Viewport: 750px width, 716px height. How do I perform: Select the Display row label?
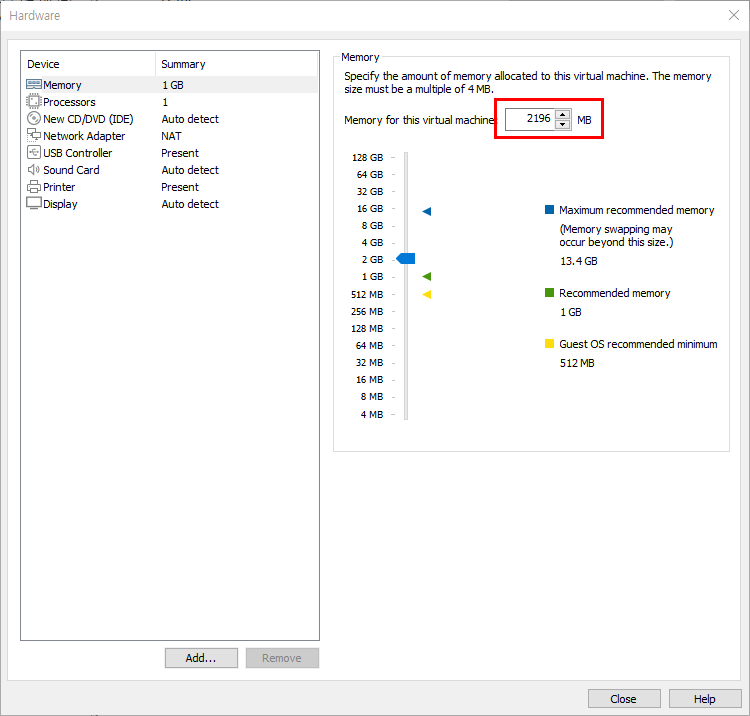tap(60, 204)
